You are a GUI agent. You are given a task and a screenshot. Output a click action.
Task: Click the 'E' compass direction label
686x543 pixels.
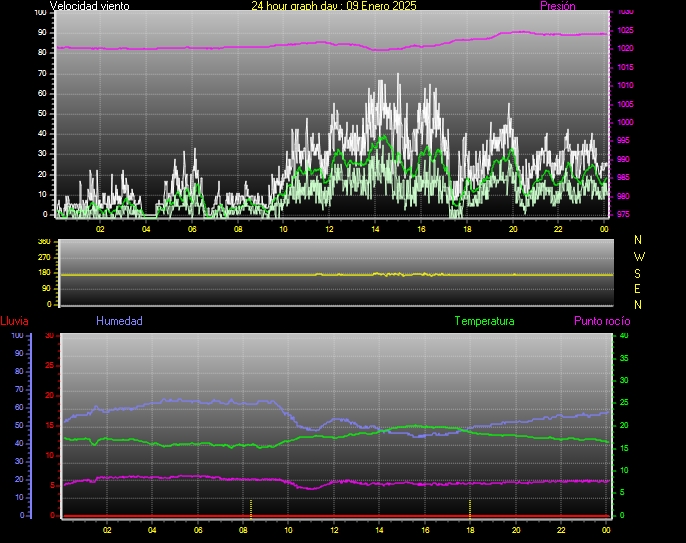tap(637, 289)
